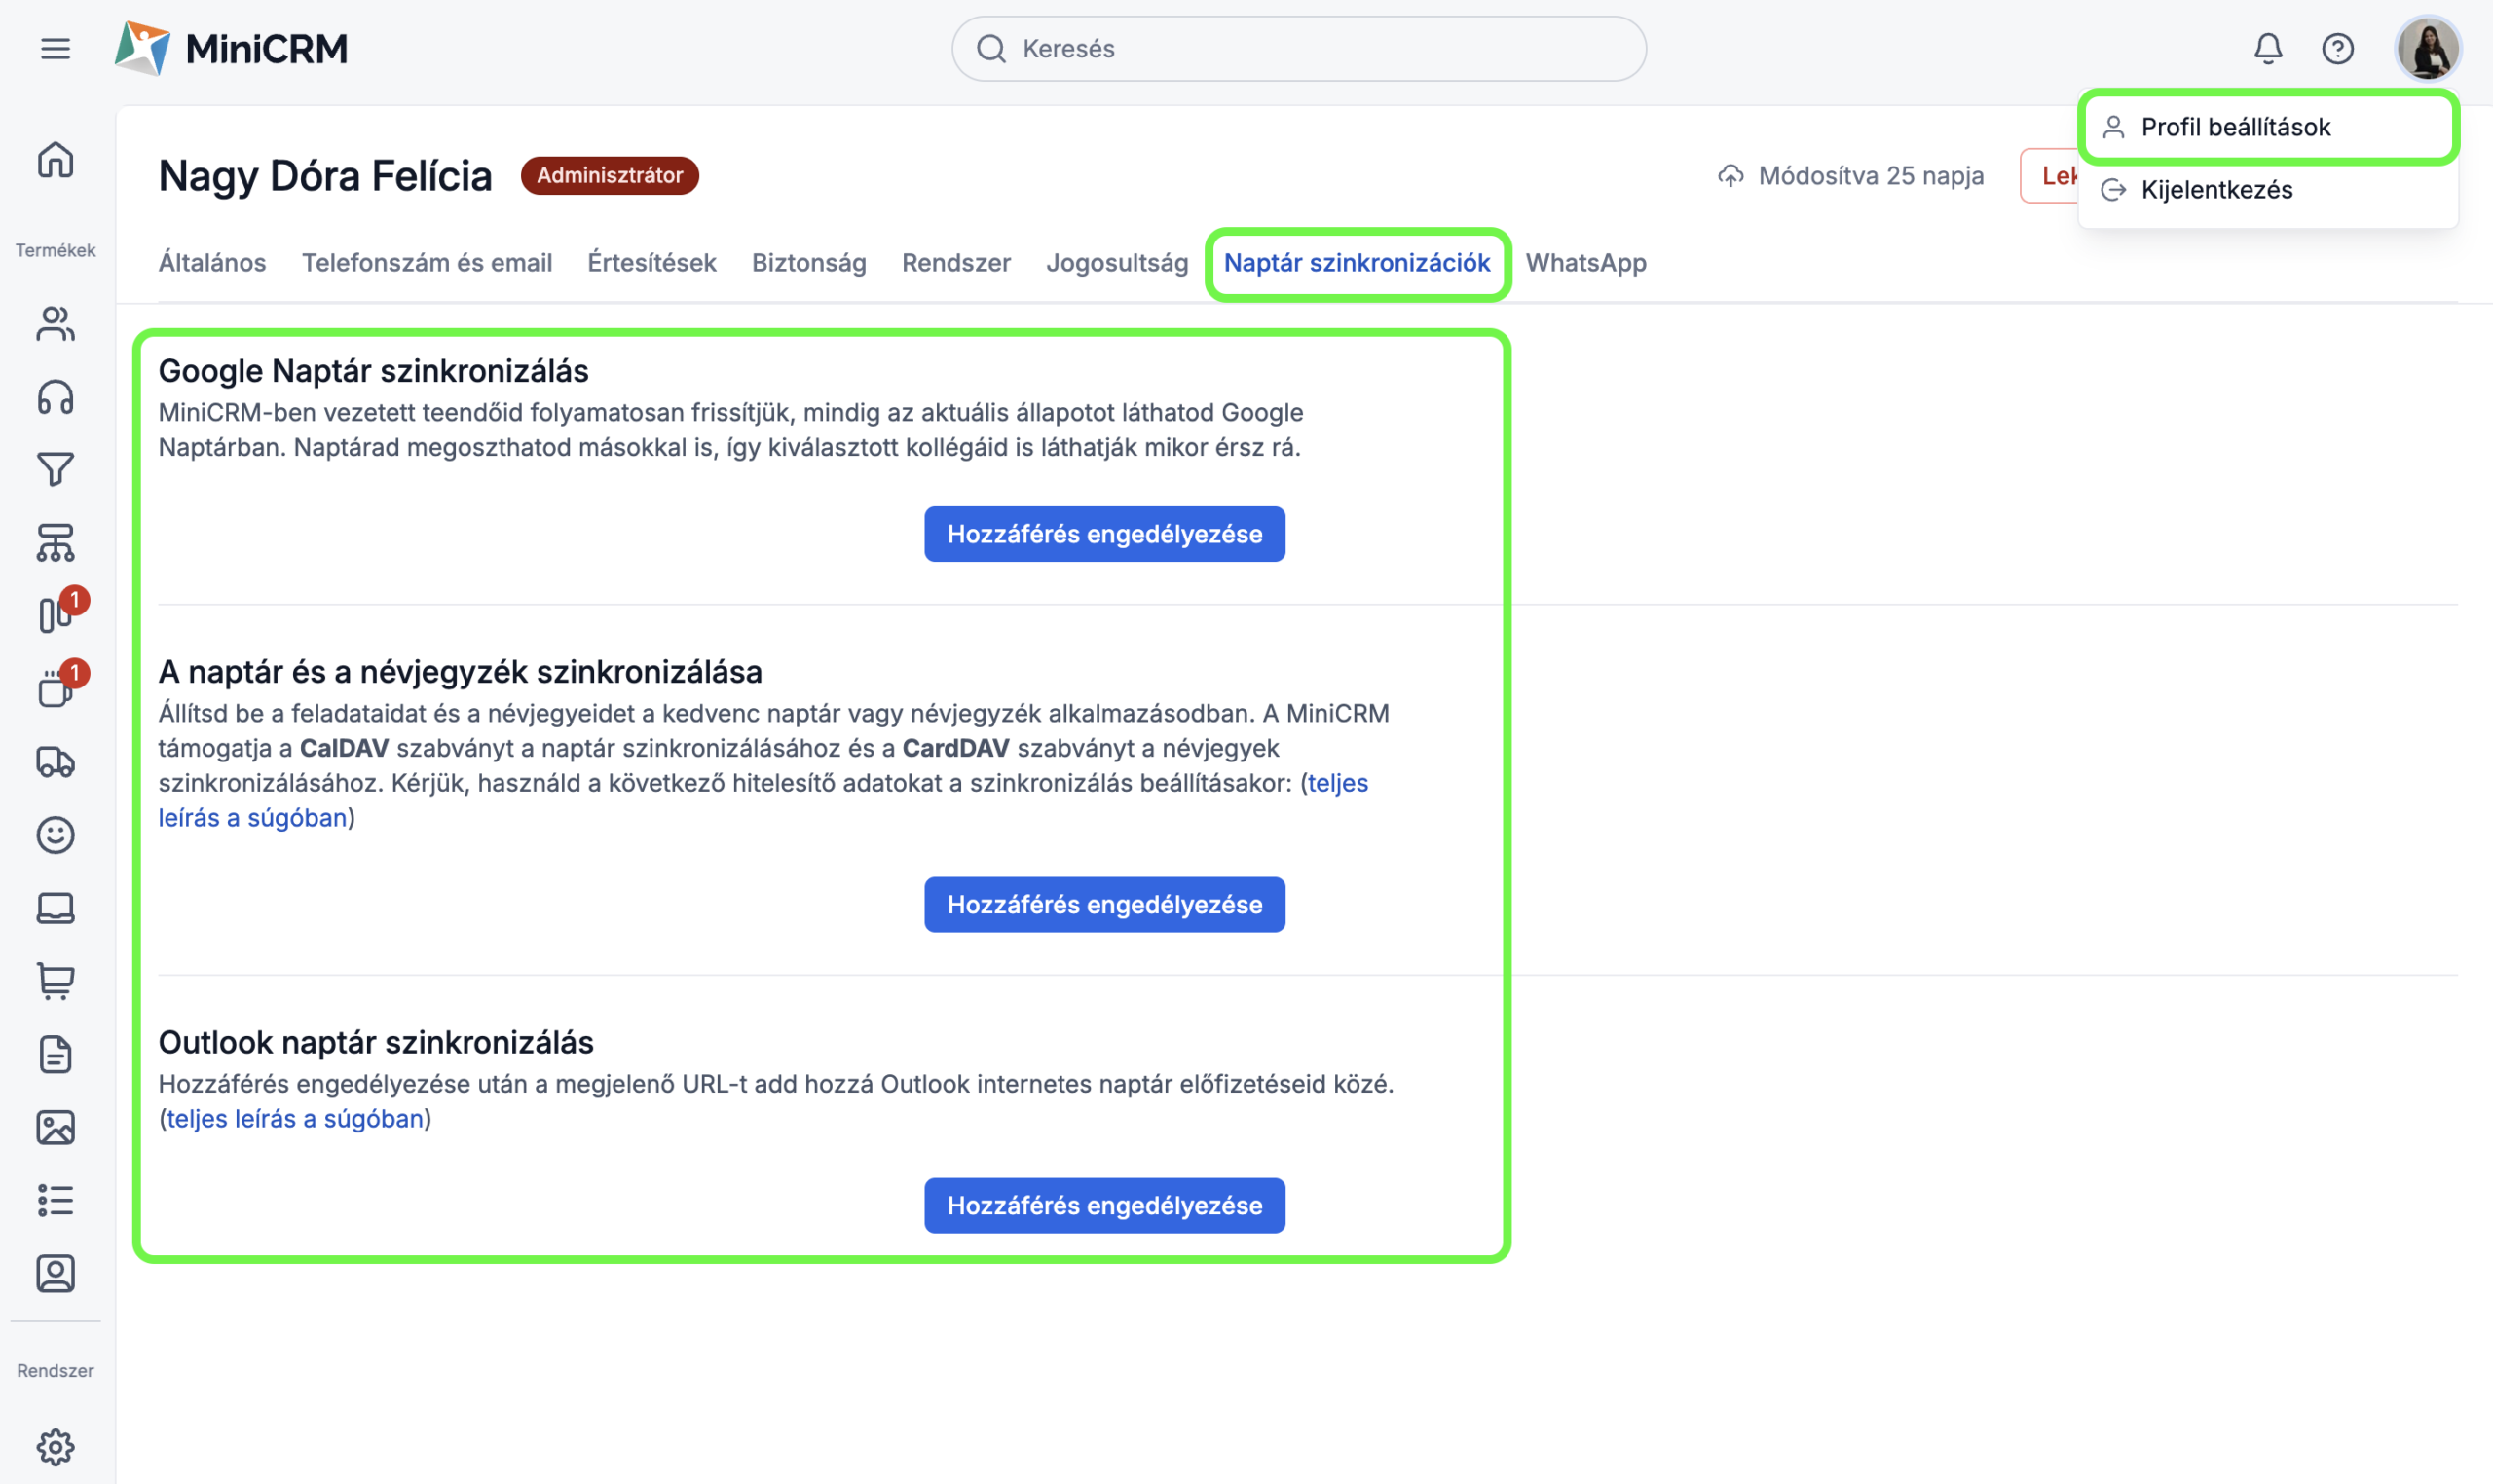Open the help question mark icon

[x=2337, y=48]
